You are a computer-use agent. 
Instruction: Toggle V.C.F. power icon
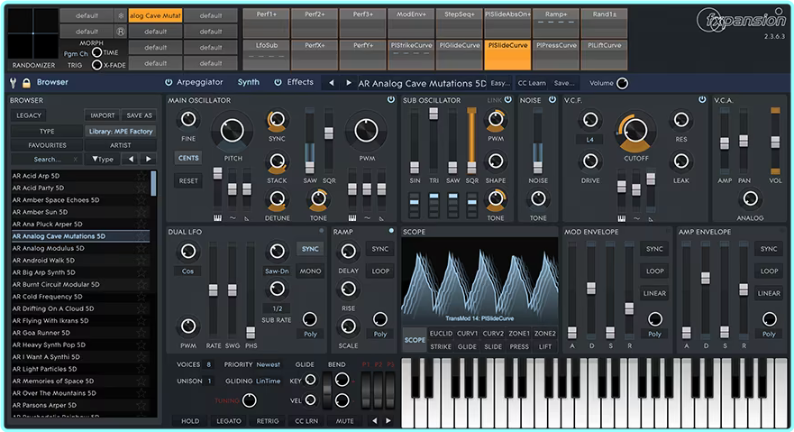(702, 100)
